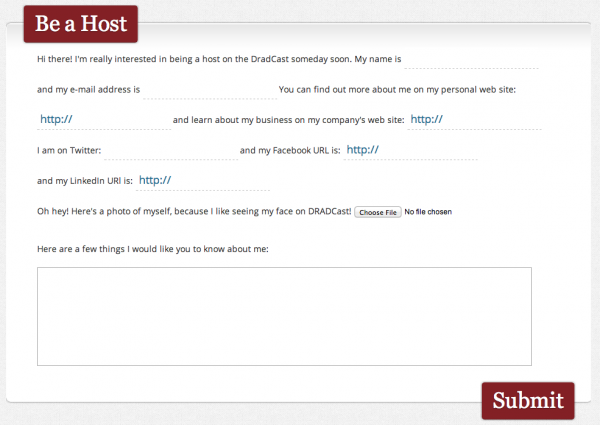This screenshot has height=425, width=600.
Task: Focus the Facebook URL field
Action: coord(410,150)
